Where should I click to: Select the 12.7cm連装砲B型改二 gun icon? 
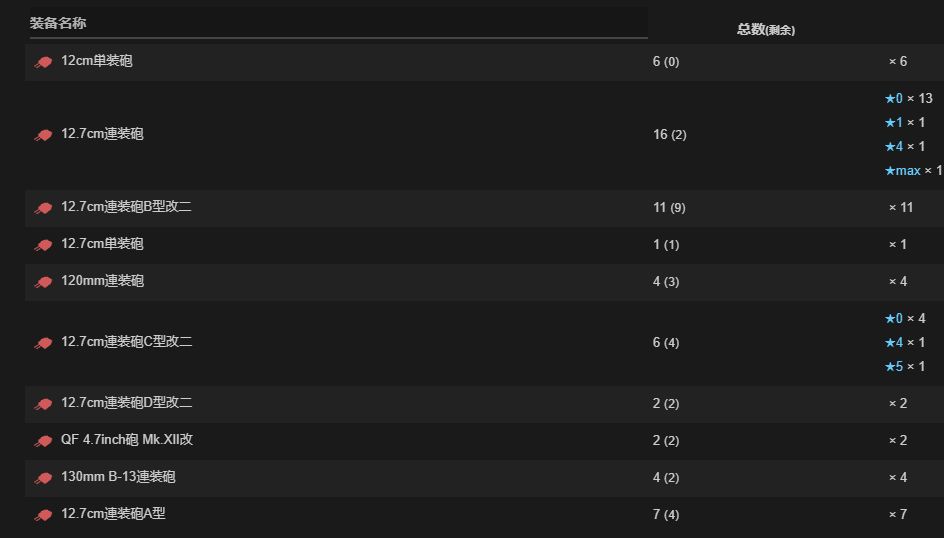[x=43, y=208]
